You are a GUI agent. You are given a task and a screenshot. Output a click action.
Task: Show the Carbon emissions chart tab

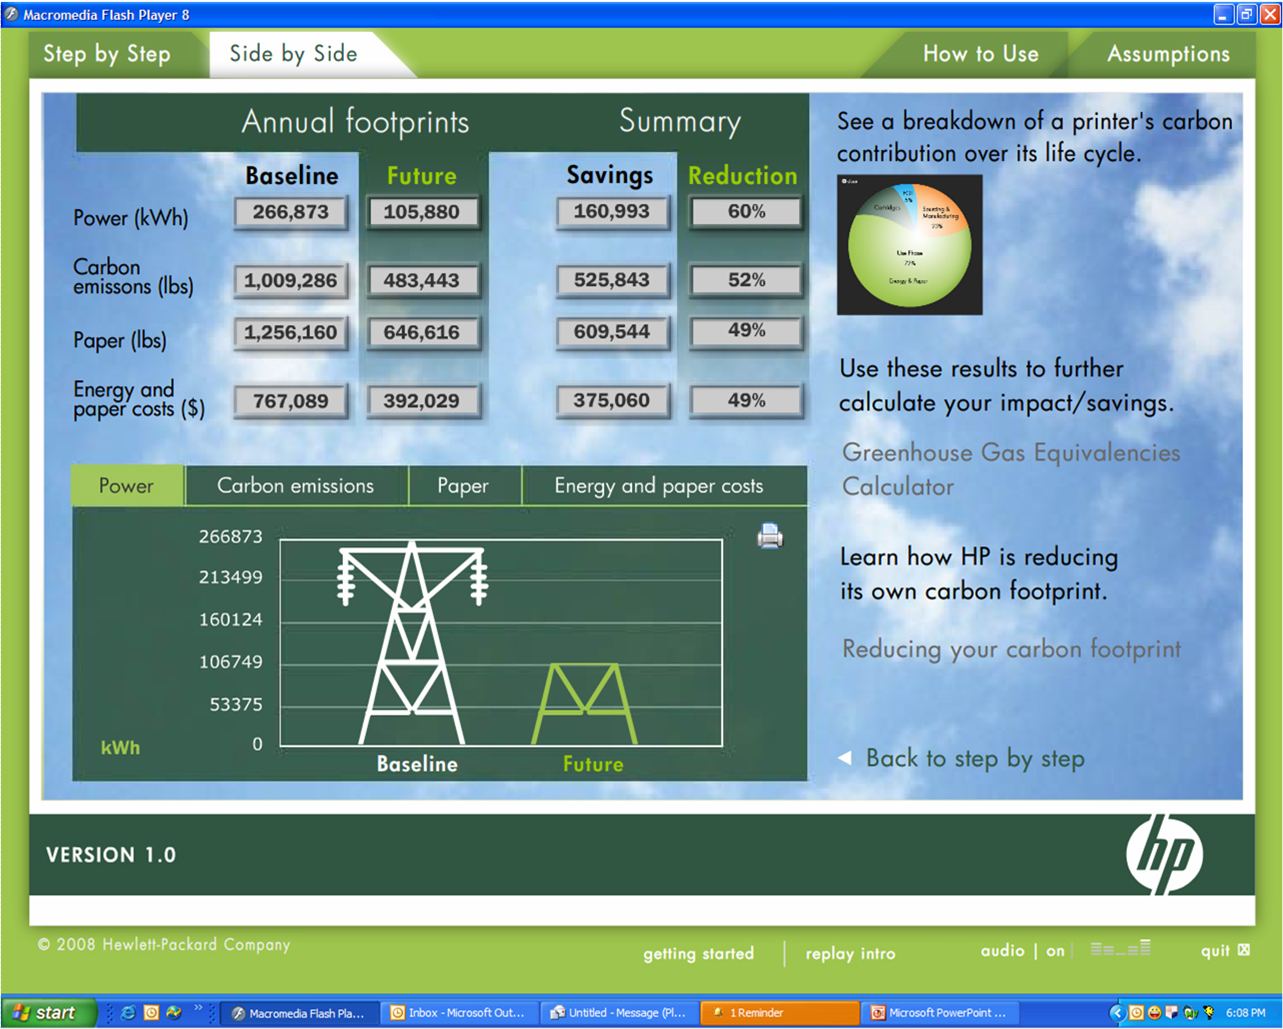tap(296, 486)
